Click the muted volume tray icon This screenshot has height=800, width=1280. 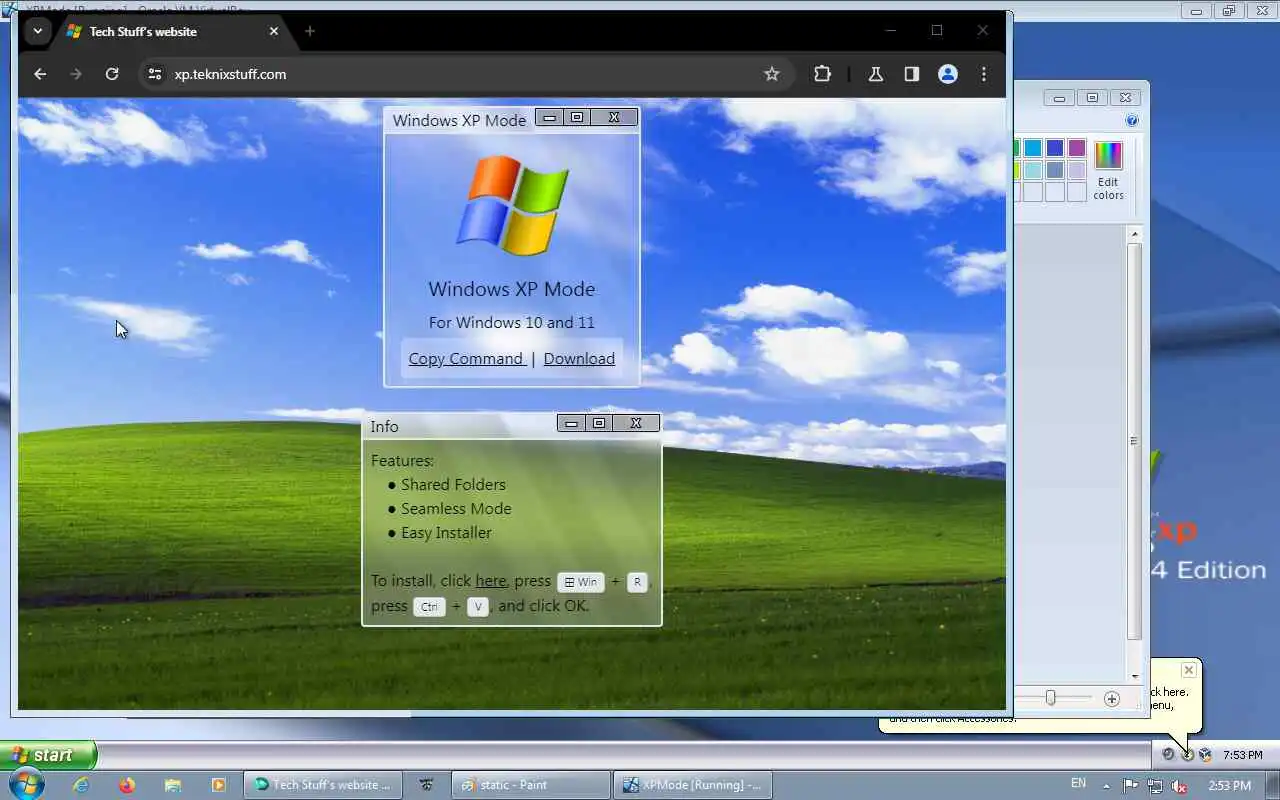pyautogui.click(x=1180, y=785)
